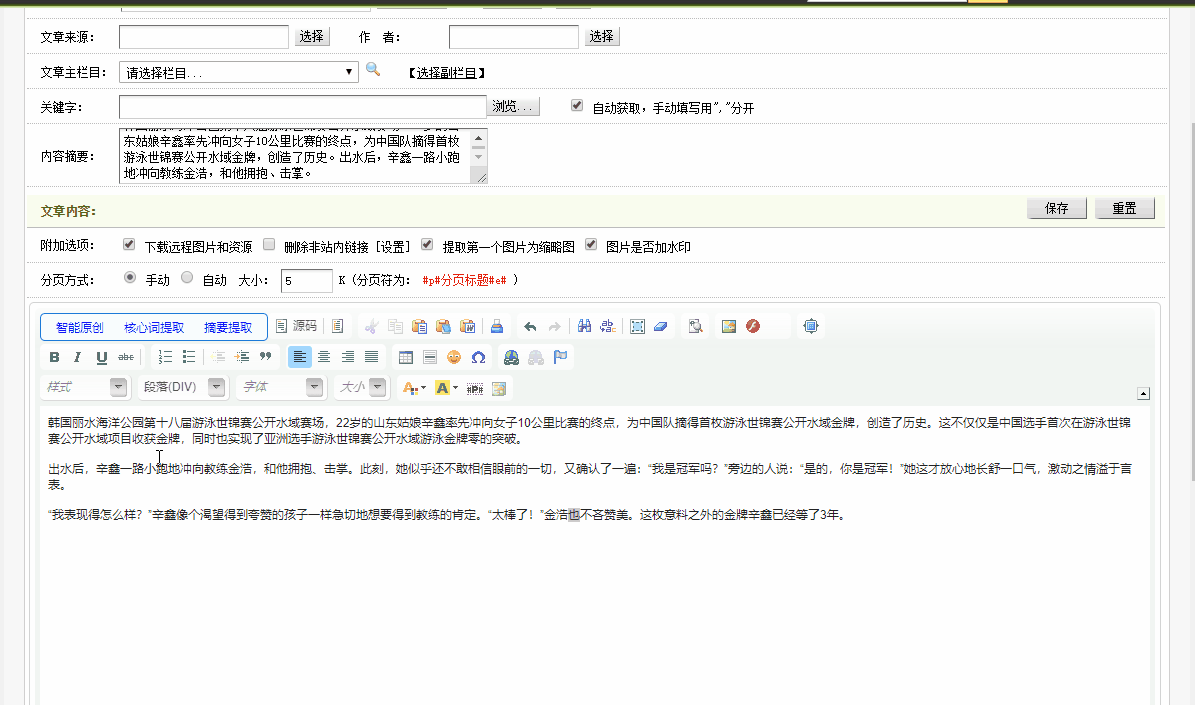The width and height of the screenshot is (1195, 705).
Task: Open the 样式 style dropdown
Action: coord(84,387)
